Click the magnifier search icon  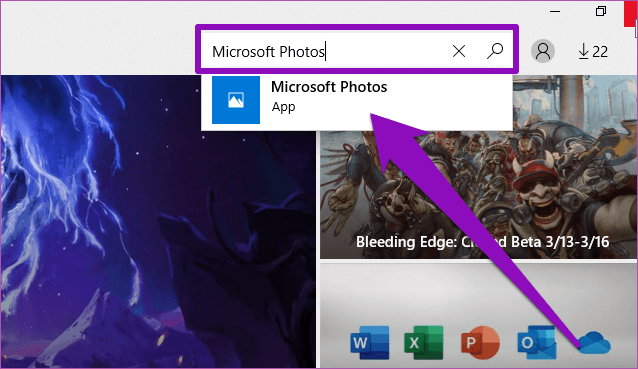[495, 51]
